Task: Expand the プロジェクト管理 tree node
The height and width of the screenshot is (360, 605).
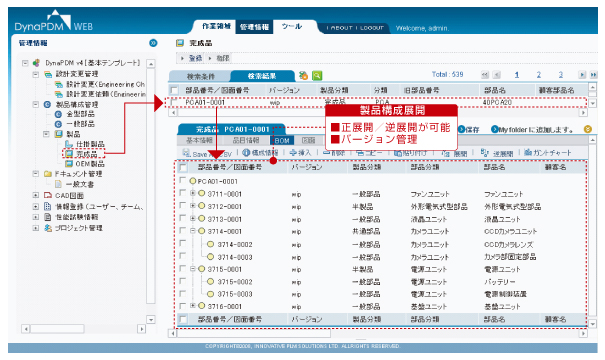Action: [35, 228]
